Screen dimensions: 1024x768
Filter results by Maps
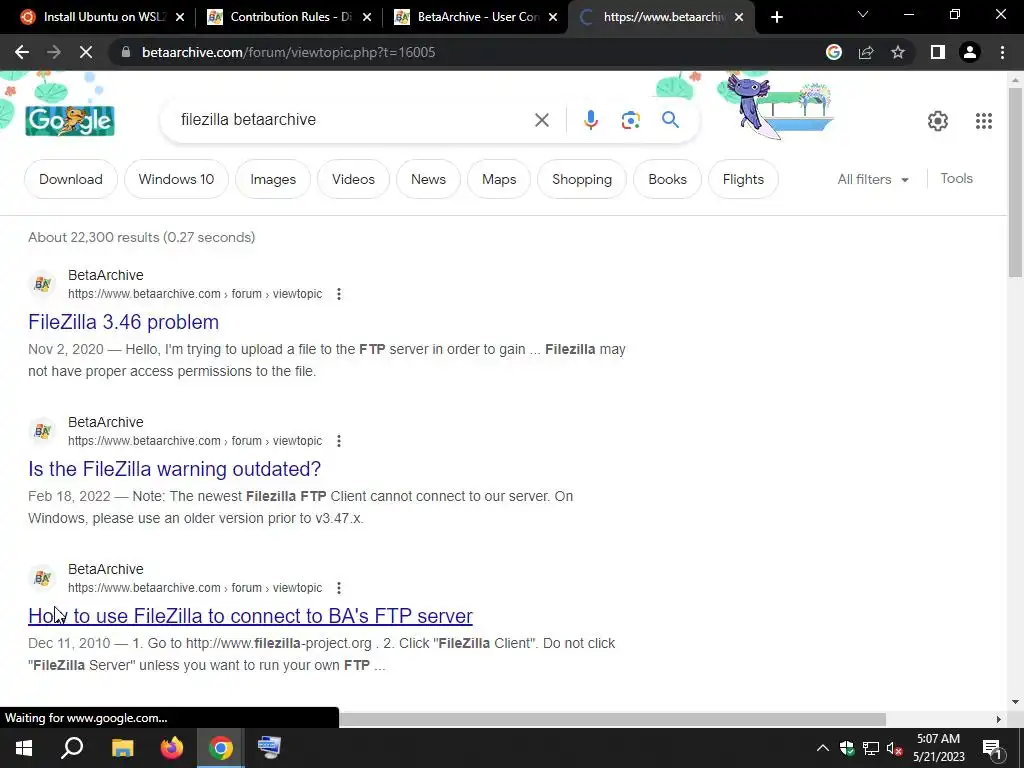click(x=499, y=179)
